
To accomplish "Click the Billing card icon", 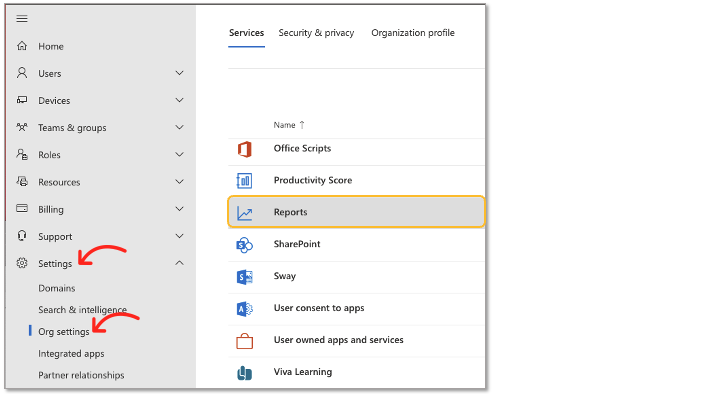I will (x=22, y=208).
